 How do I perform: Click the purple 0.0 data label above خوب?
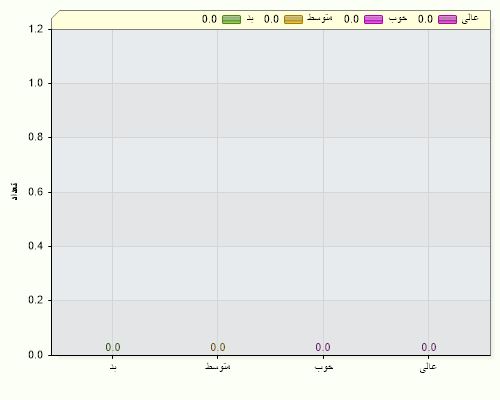323,347
